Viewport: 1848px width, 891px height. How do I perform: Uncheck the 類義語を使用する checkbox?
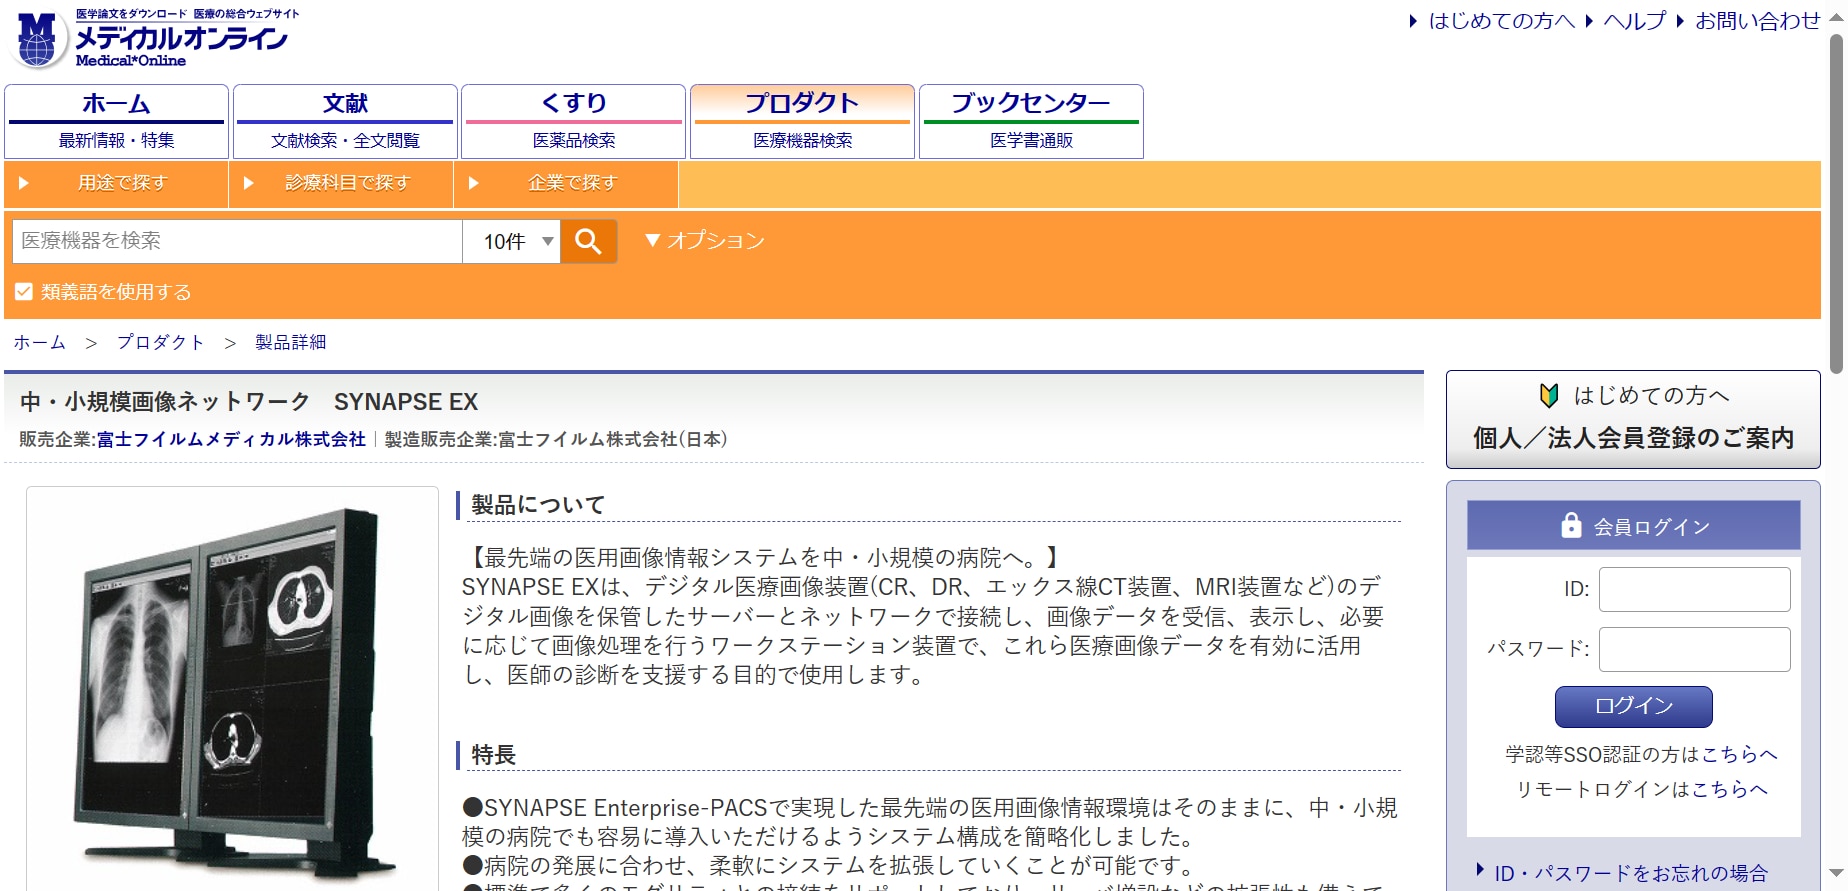[x=24, y=292]
